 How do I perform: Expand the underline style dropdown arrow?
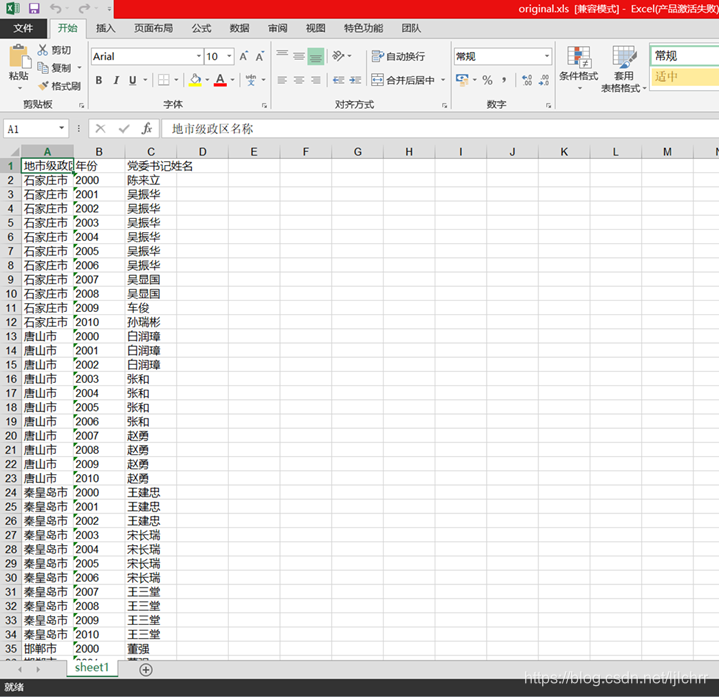(x=145, y=80)
